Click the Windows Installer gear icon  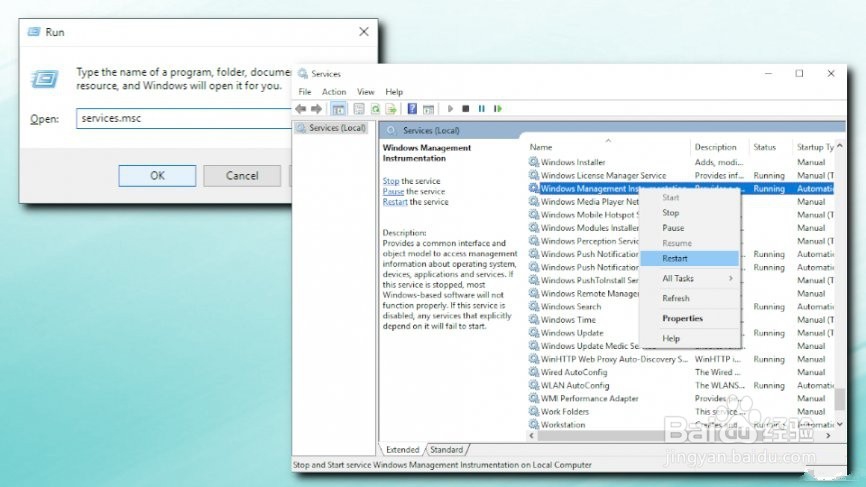coord(534,162)
